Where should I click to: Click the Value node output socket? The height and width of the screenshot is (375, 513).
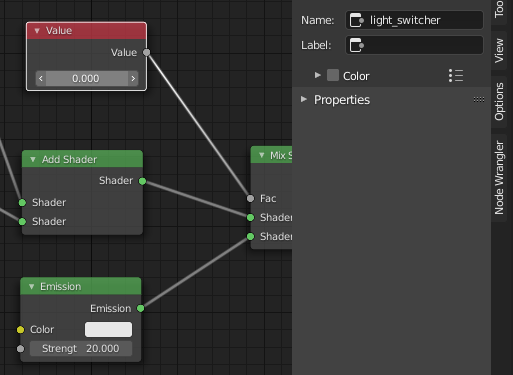(x=146, y=52)
